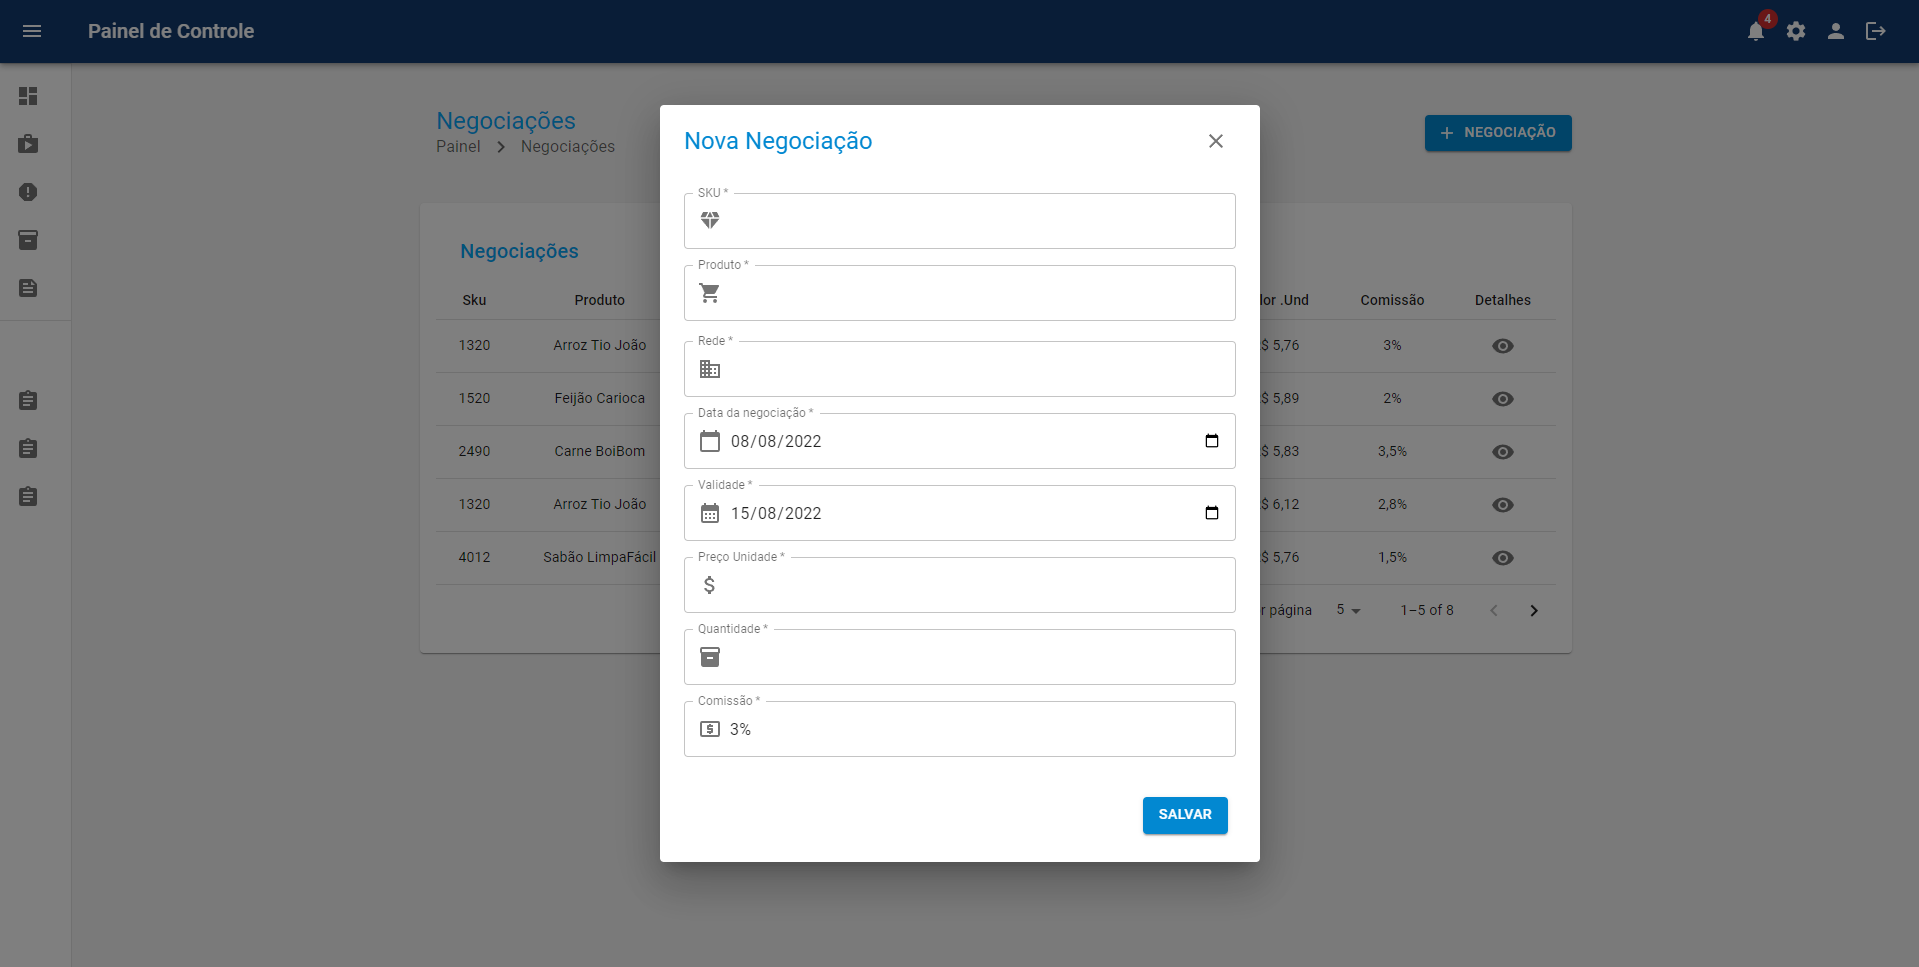Open the archive box icon in the sidebar
The height and width of the screenshot is (967, 1919).
click(x=28, y=240)
